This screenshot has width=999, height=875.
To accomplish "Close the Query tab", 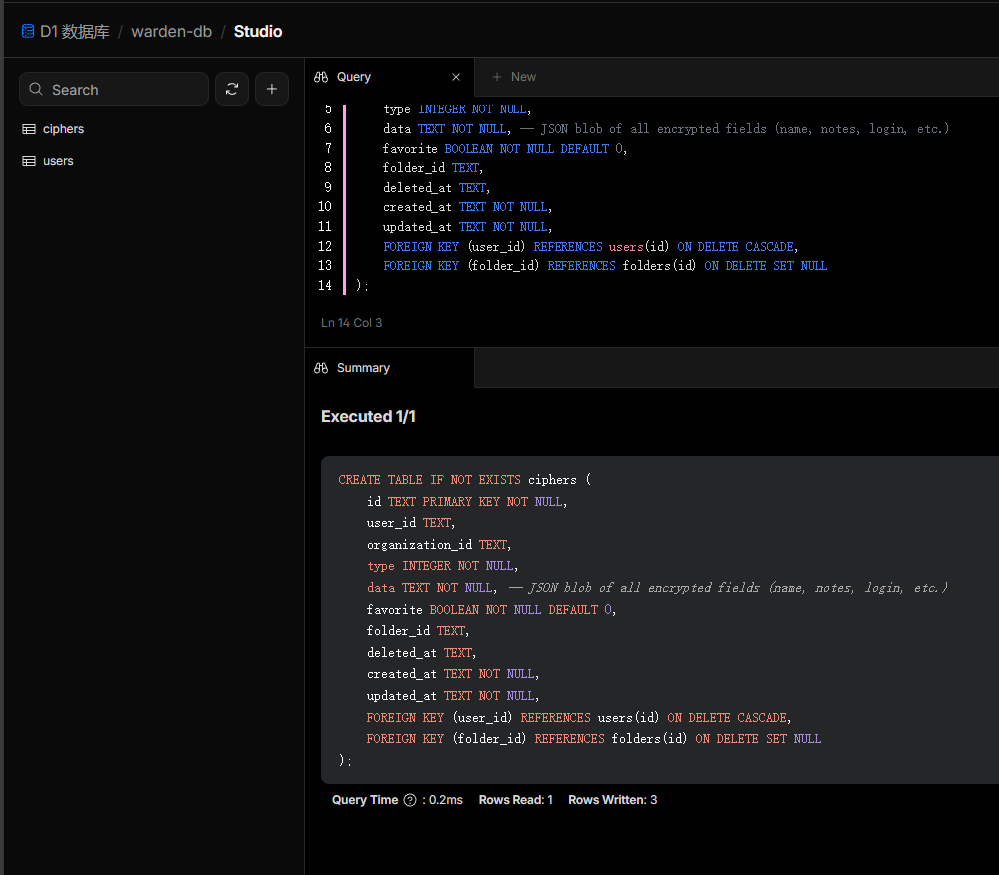I will pyautogui.click(x=456, y=77).
